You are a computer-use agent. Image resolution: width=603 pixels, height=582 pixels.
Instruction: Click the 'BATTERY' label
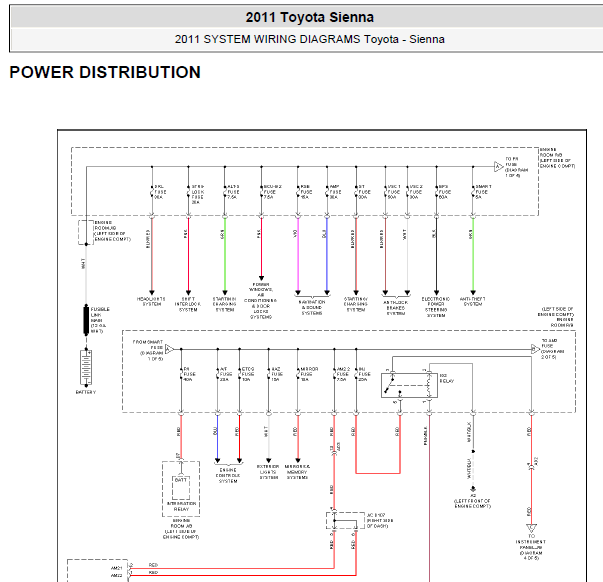tap(86, 392)
